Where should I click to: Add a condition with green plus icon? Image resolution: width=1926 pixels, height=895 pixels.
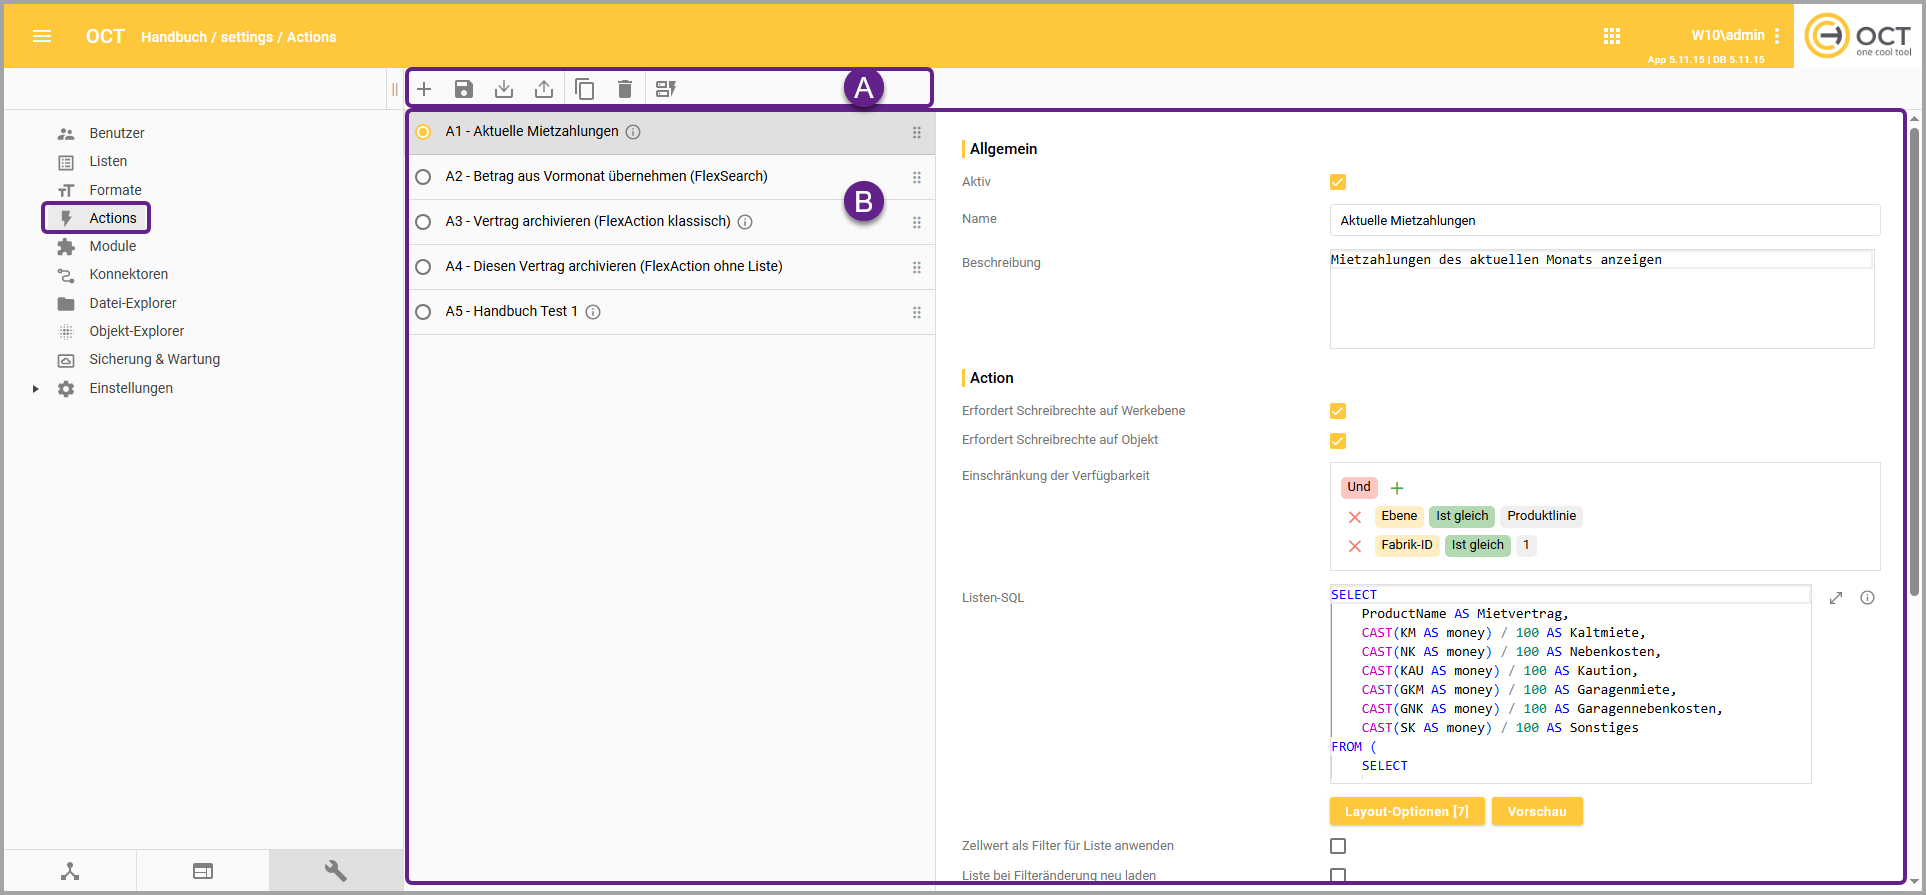coord(1397,488)
